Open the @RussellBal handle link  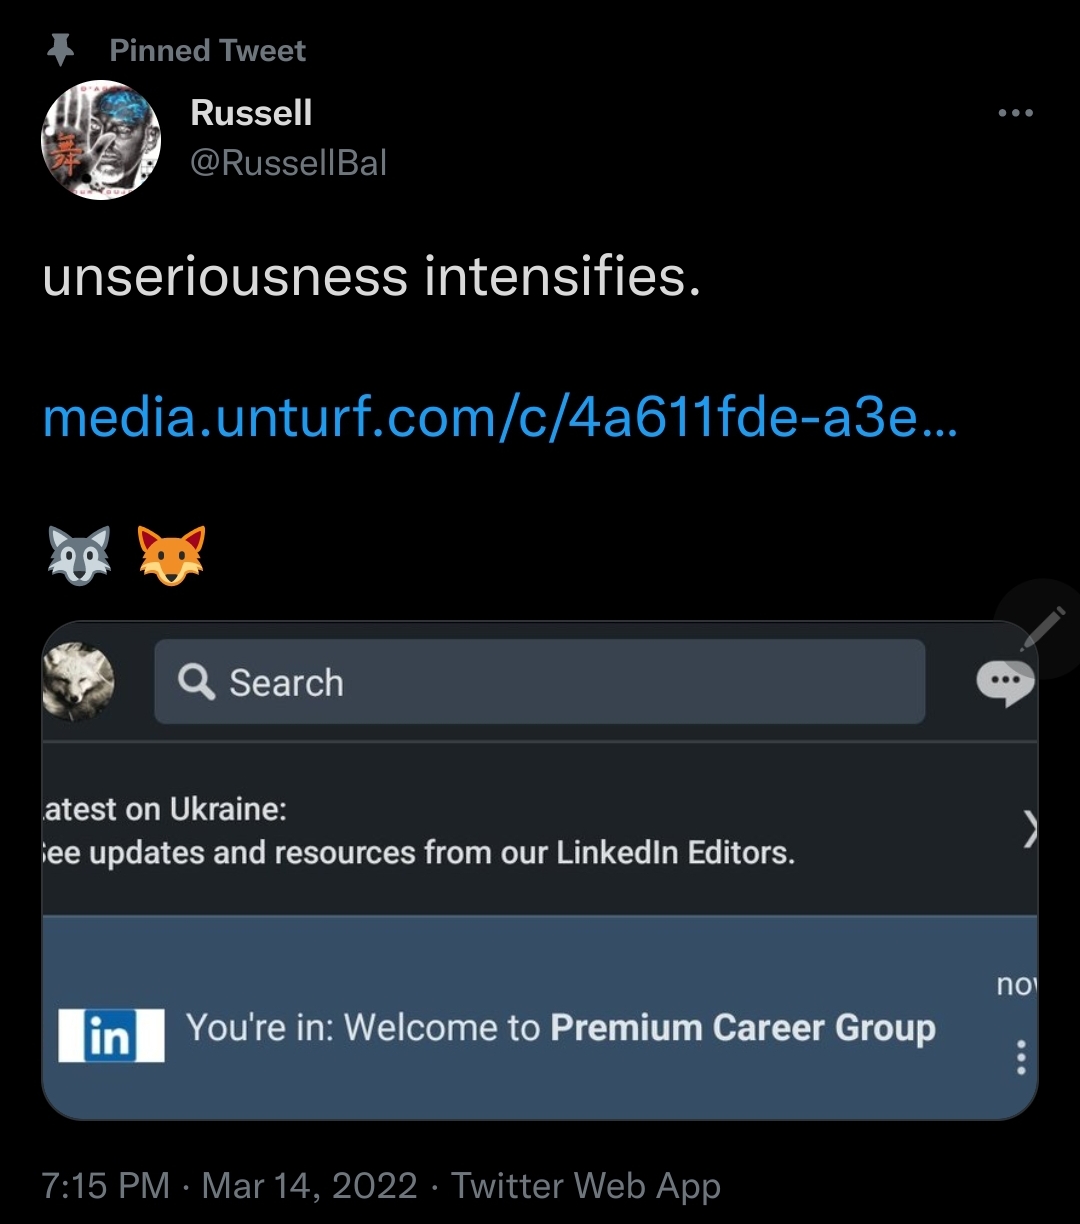[x=288, y=163]
